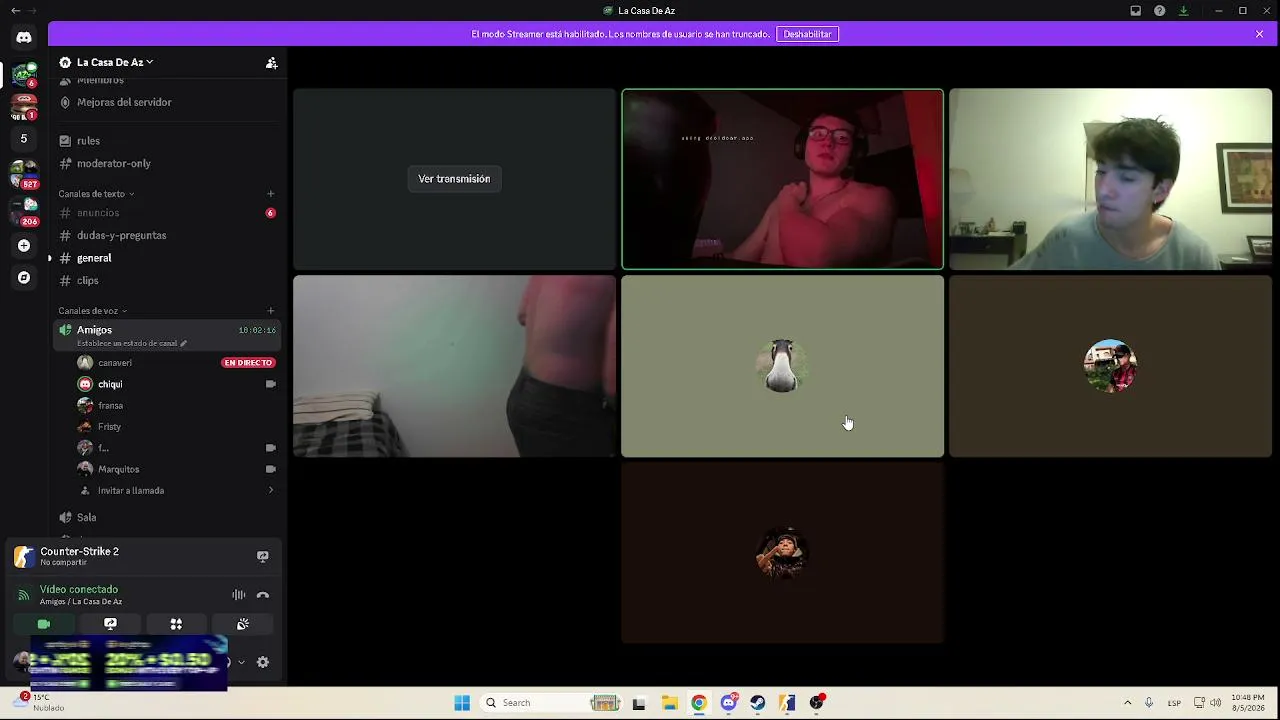Disconnect from voice with hang-up icon

coord(263,595)
